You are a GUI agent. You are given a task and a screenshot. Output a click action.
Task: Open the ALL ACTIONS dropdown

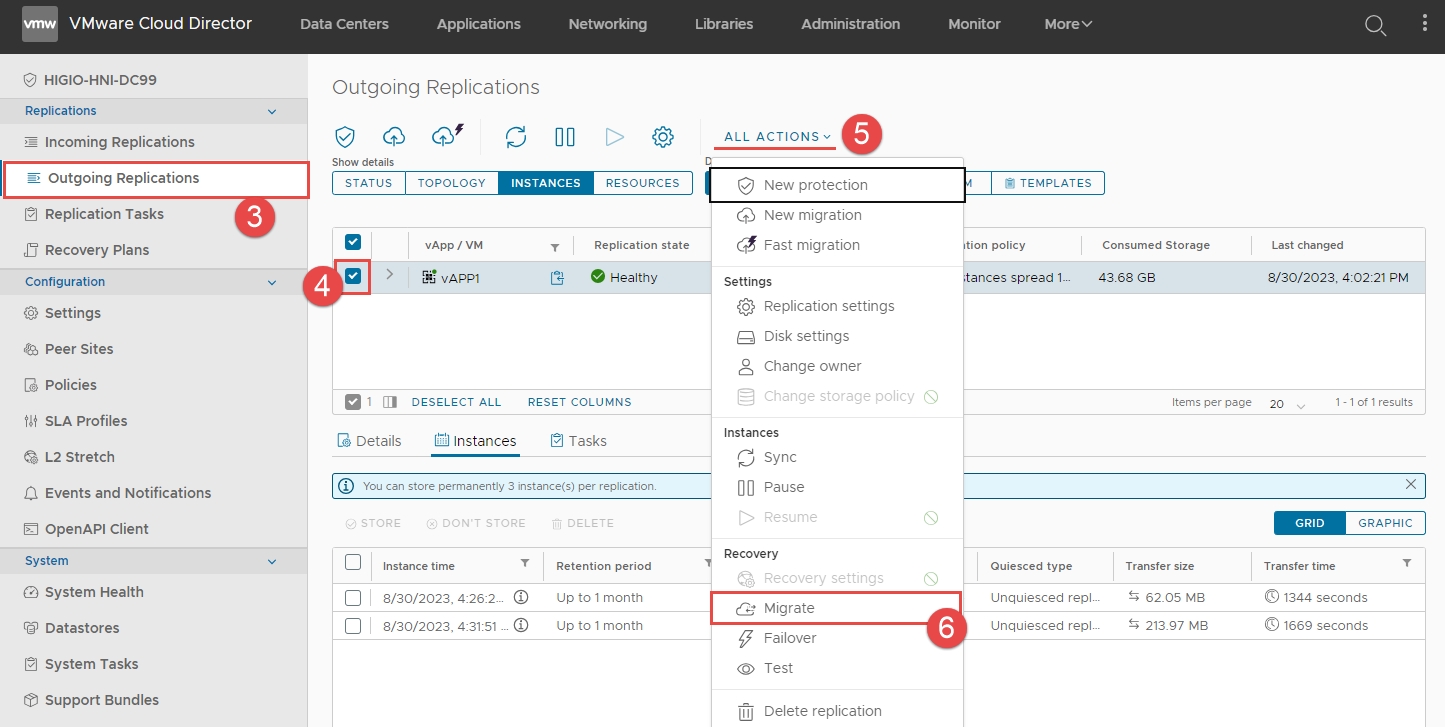[x=778, y=137]
